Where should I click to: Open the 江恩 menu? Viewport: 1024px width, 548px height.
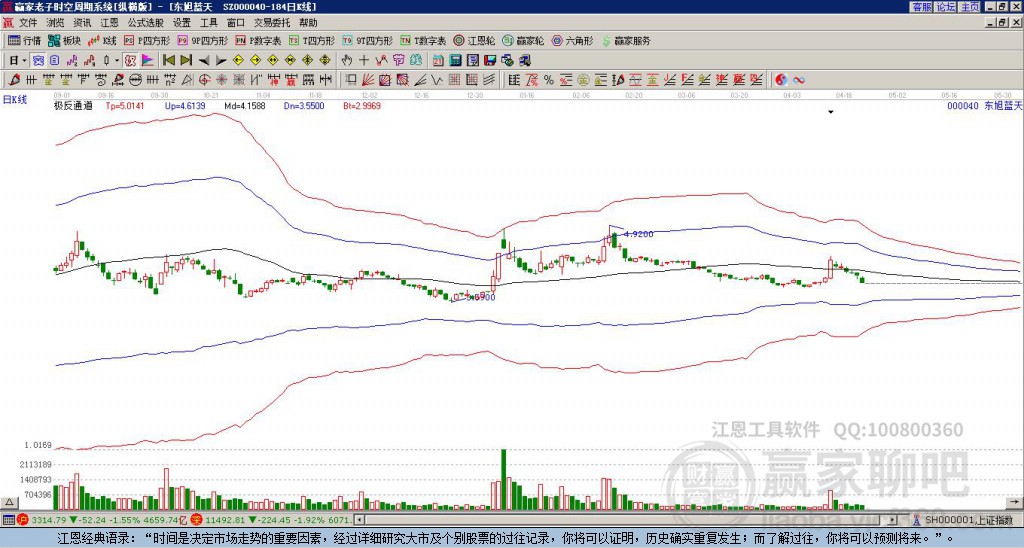pyautogui.click(x=109, y=23)
